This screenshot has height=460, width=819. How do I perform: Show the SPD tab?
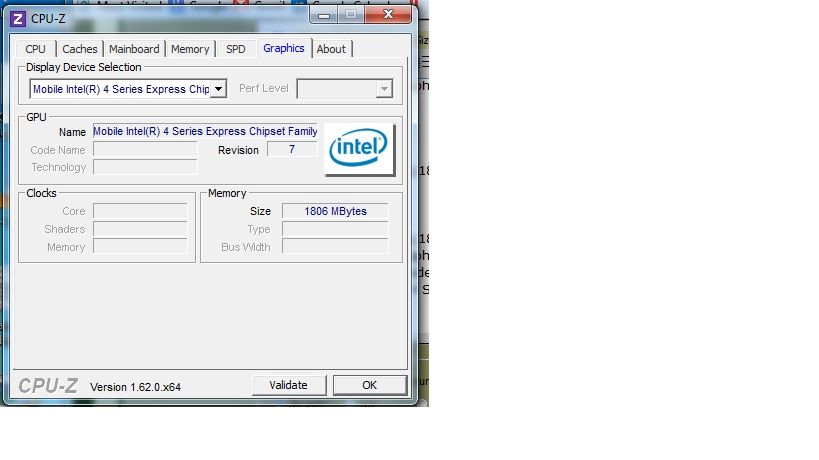tap(235, 49)
